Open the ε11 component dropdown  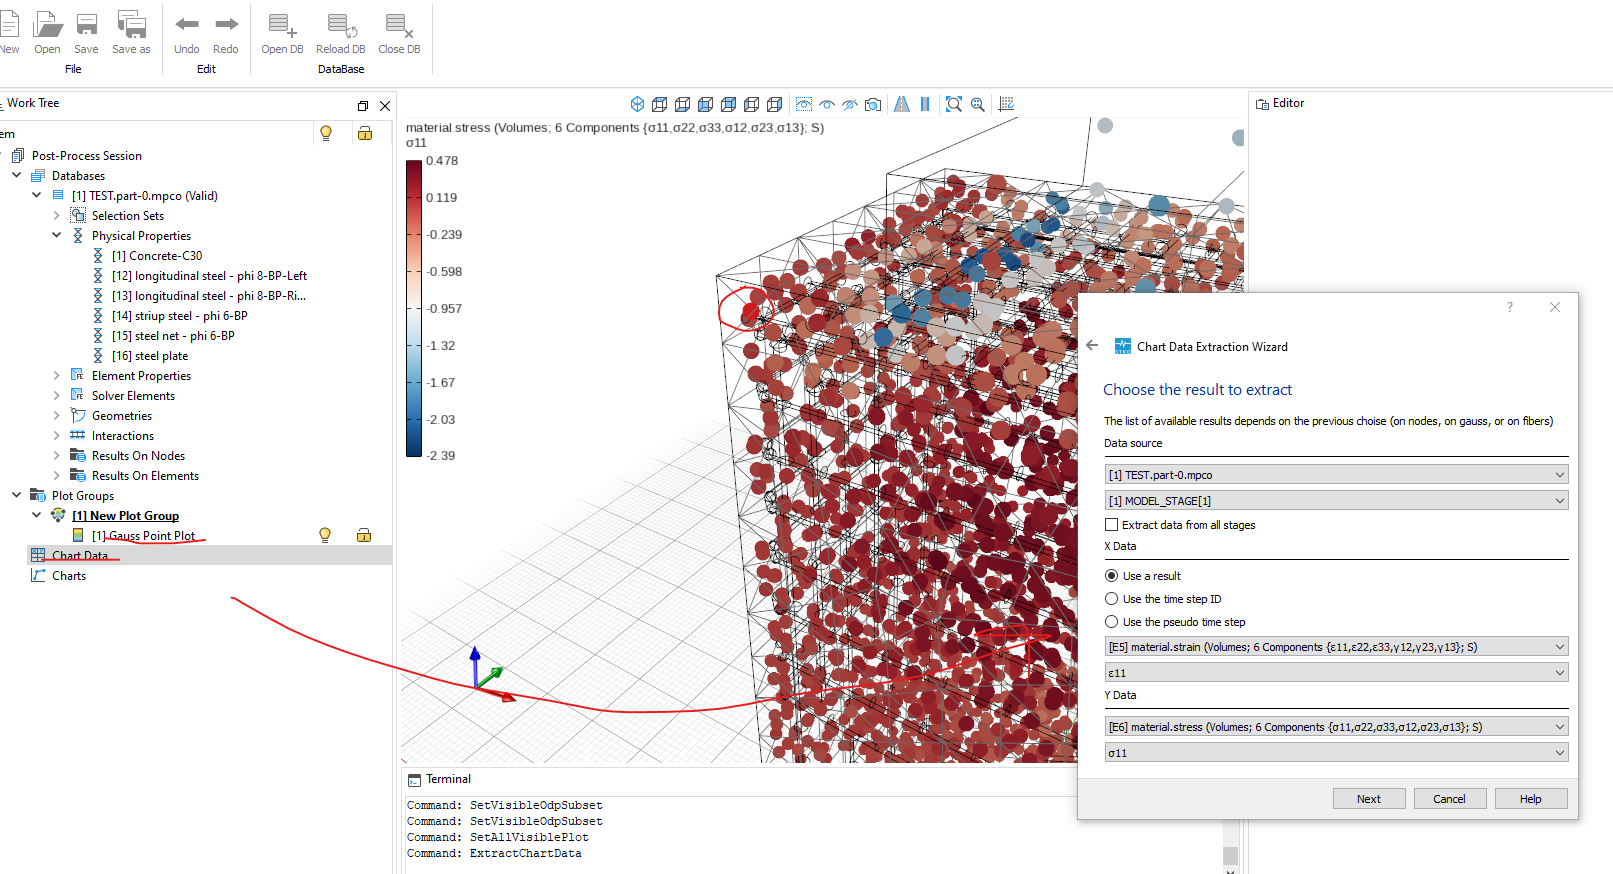1336,673
